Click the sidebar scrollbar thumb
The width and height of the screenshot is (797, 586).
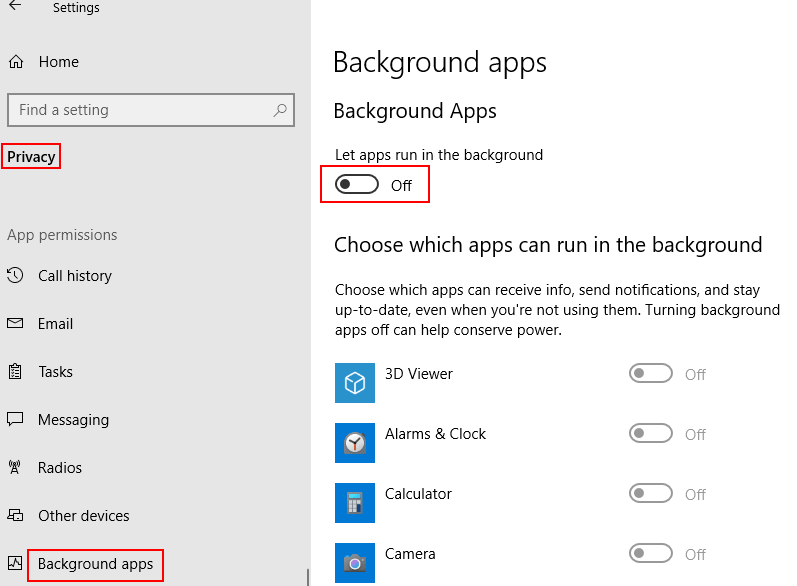tap(308, 577)
